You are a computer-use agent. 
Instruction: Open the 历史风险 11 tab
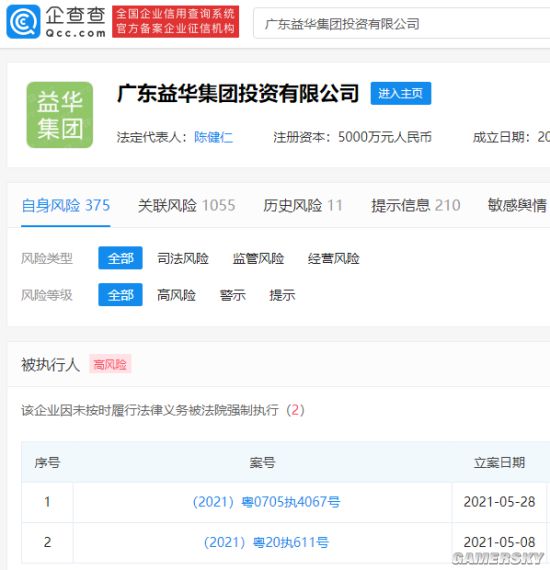coord(303,205)
